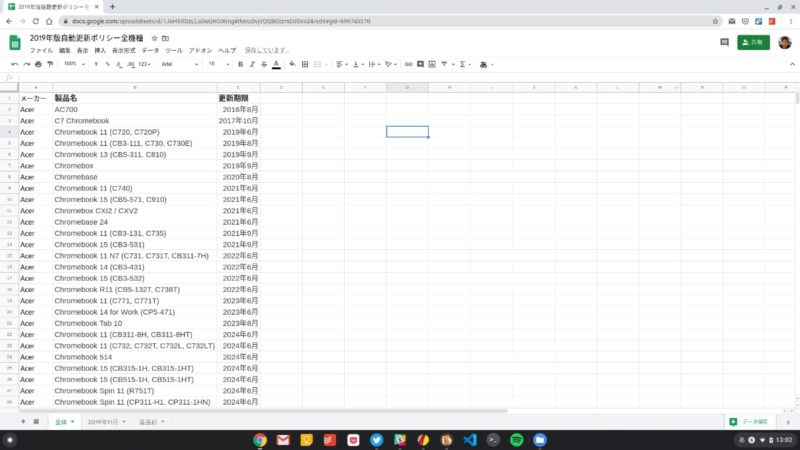Image resolution: width=800 pixels, height=450 pixels.
Task: Open the comments history icon beside Share
Action: (724, 42)
